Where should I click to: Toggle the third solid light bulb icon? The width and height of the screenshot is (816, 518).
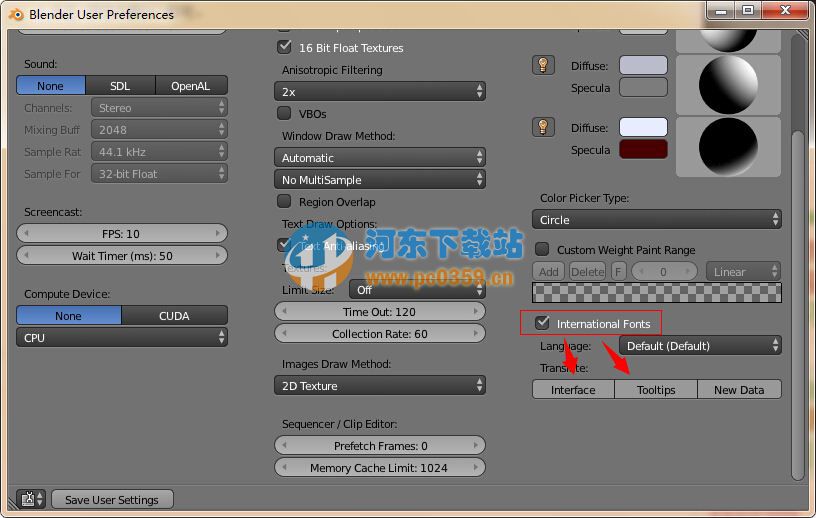pos(543,127)
